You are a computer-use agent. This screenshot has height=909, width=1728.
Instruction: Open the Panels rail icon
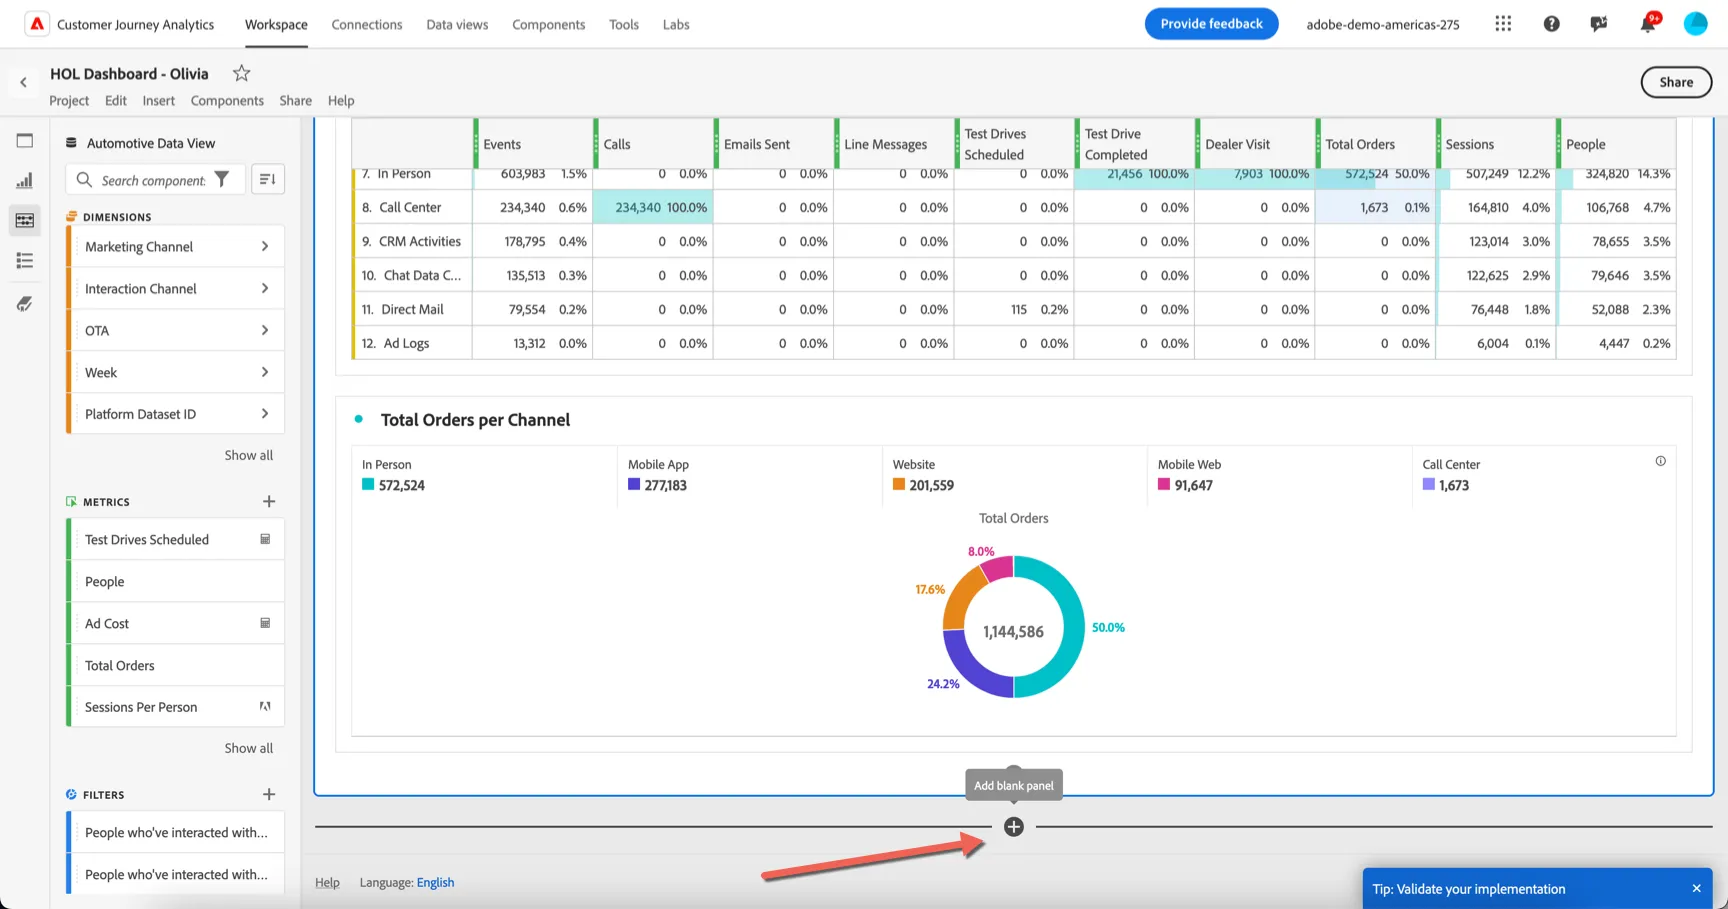click(25, 141)
